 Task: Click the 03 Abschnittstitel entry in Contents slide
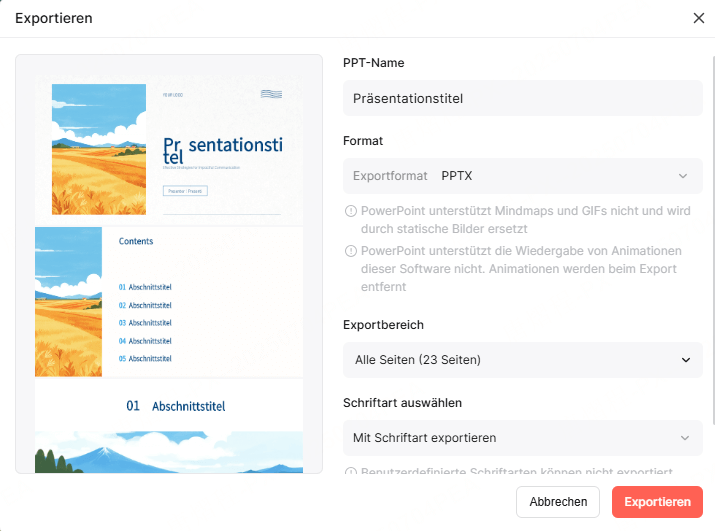pyautogui.click(x=145, y=323)
